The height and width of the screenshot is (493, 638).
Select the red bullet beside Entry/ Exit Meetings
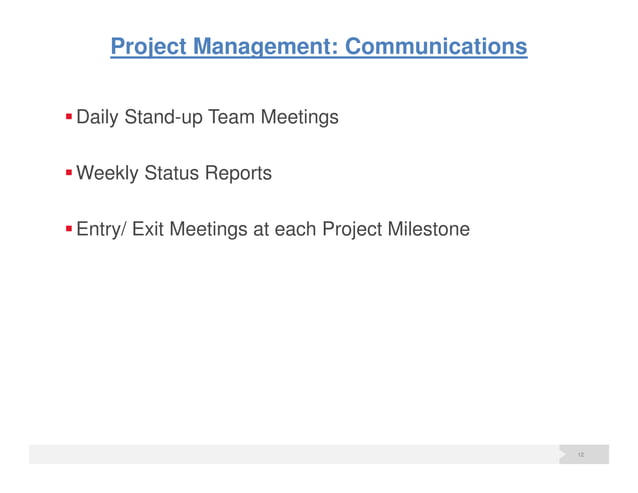coord(69,229)
